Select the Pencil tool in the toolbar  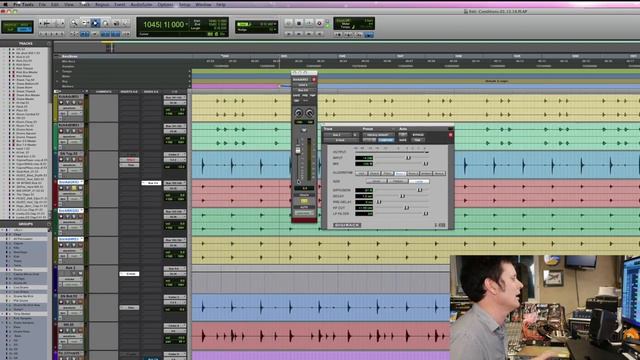[125, 24]
